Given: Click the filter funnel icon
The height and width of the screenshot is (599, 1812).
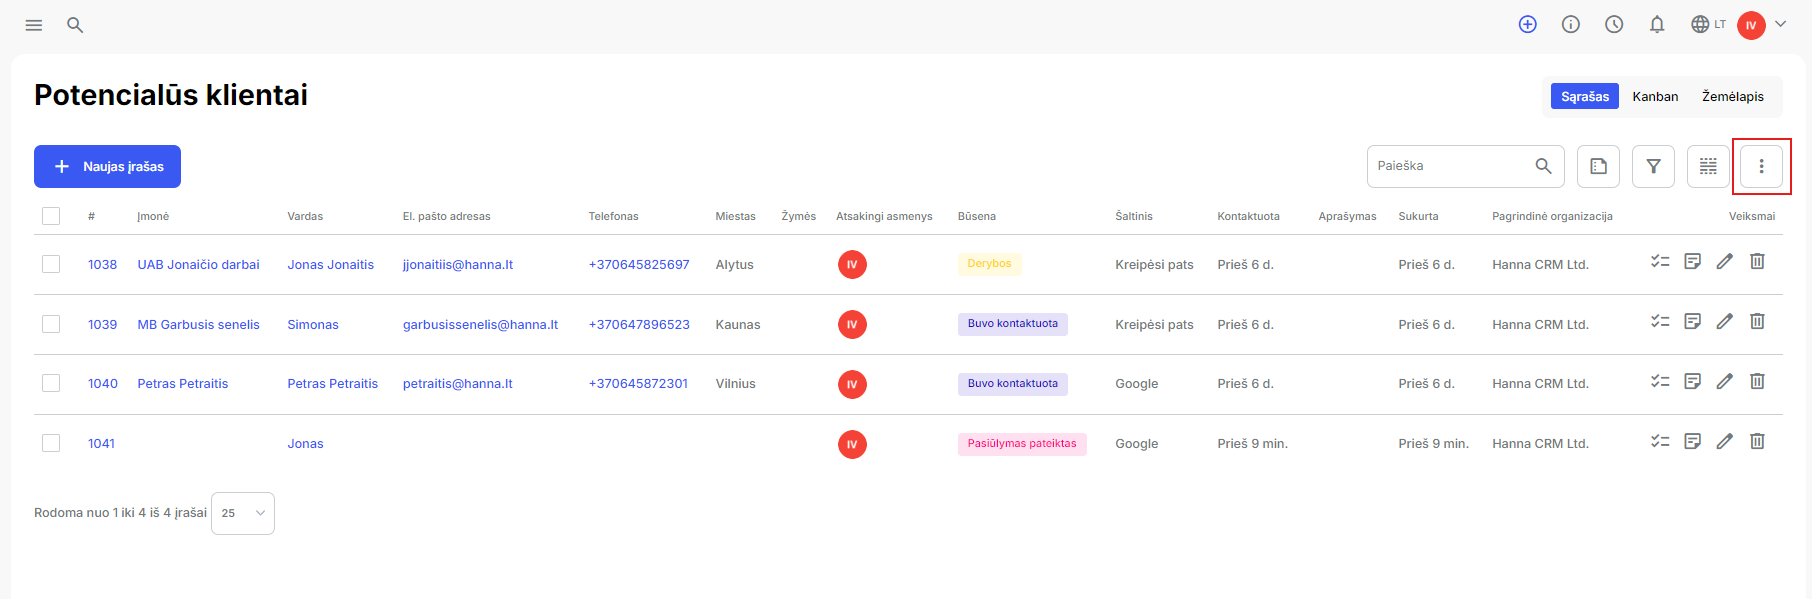Looking at the screenshot, I should pyautogui.click(x=1653, y=166).
